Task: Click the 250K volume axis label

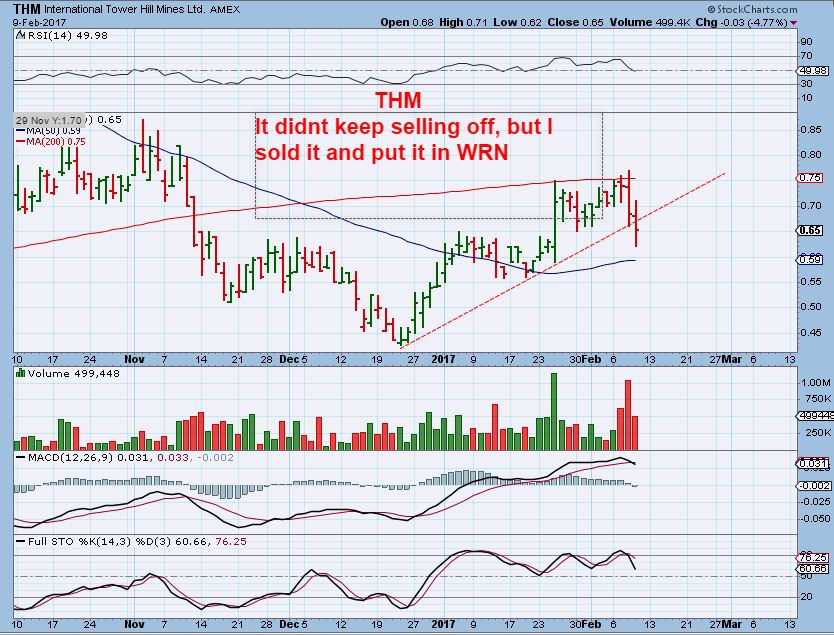Action: [818, 432]
